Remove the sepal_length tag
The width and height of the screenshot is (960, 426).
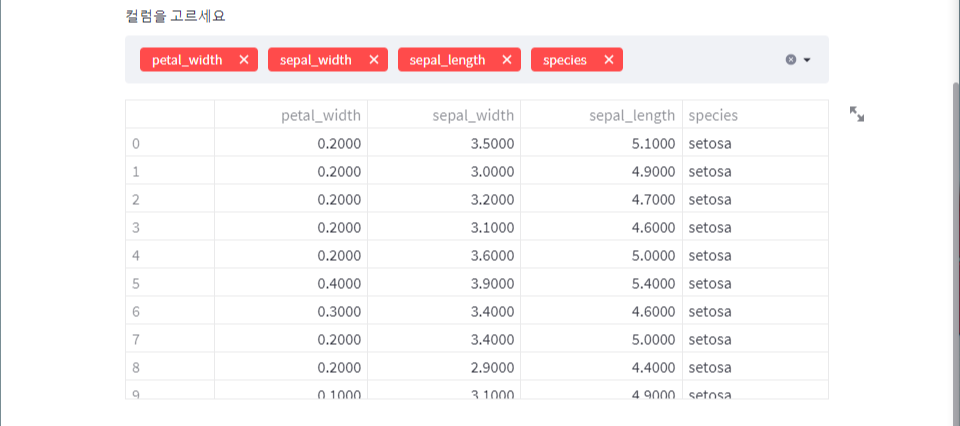point(506,60)
